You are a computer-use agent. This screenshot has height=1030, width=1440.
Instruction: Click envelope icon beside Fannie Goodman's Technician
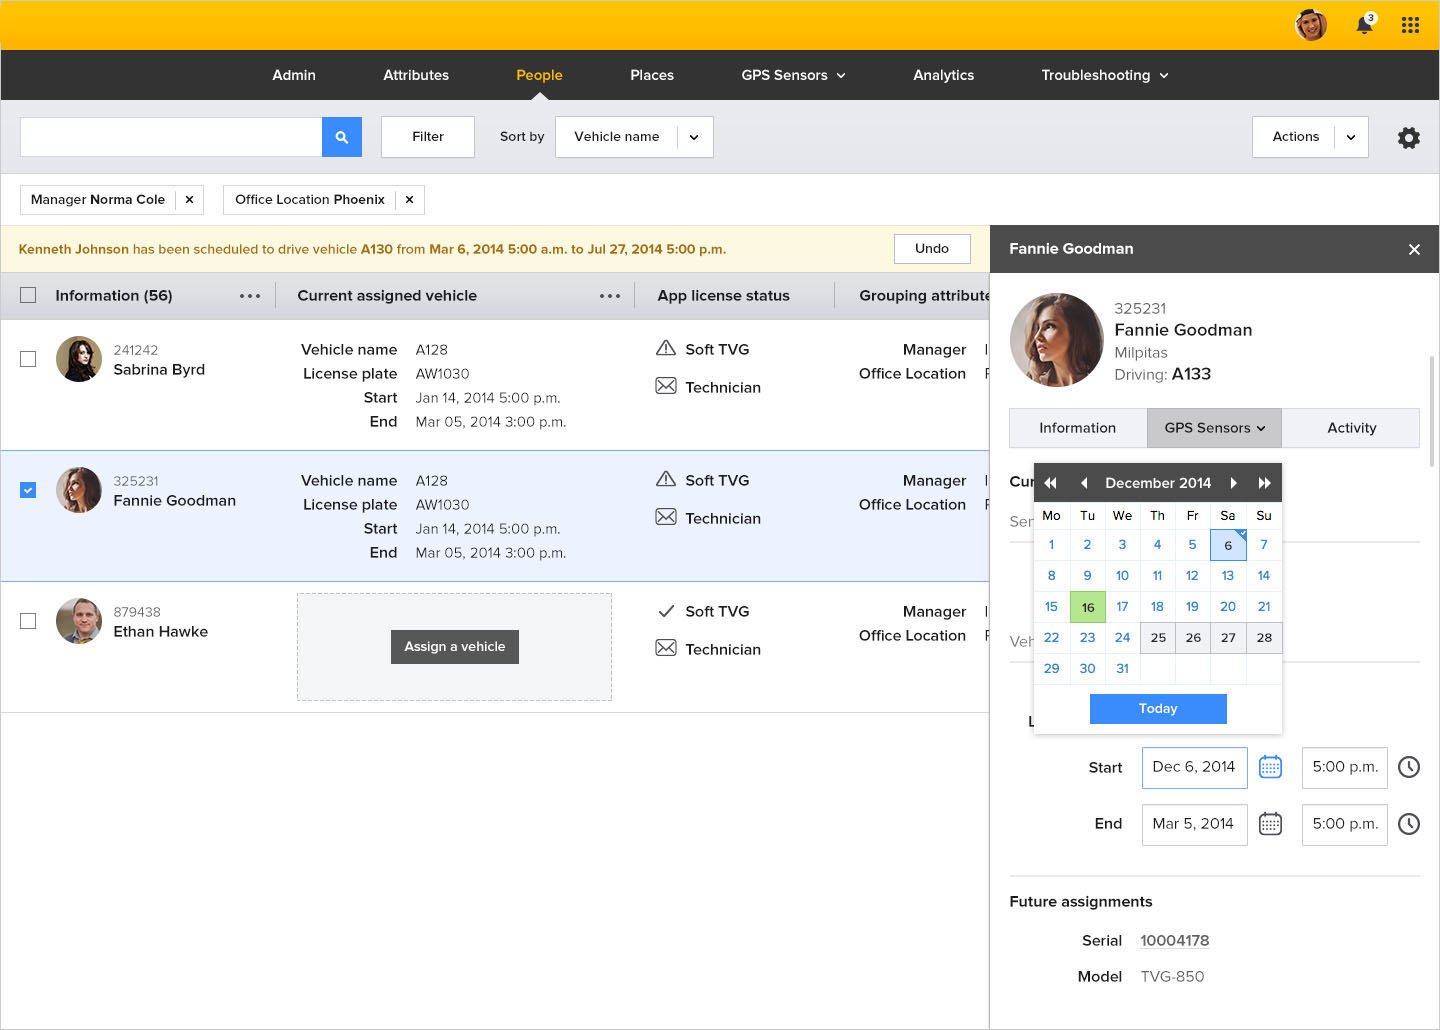[666, 517]
